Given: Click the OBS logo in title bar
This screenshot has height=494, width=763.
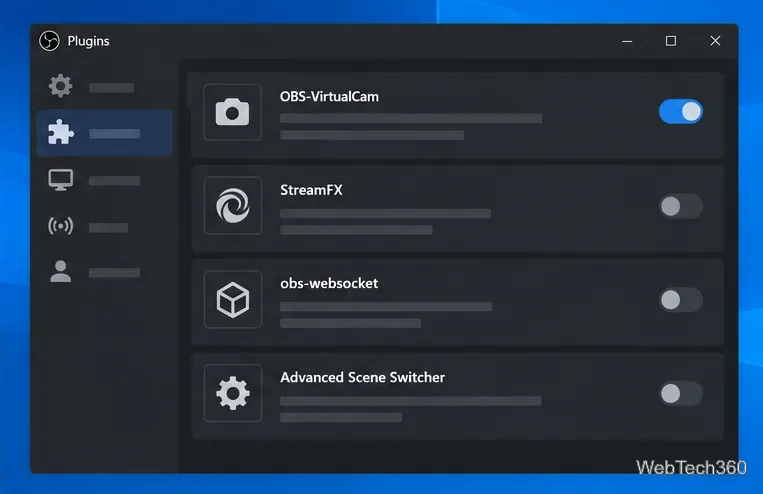Looking at the screenshot, I should pyautogui.click(x=49, y=41).
